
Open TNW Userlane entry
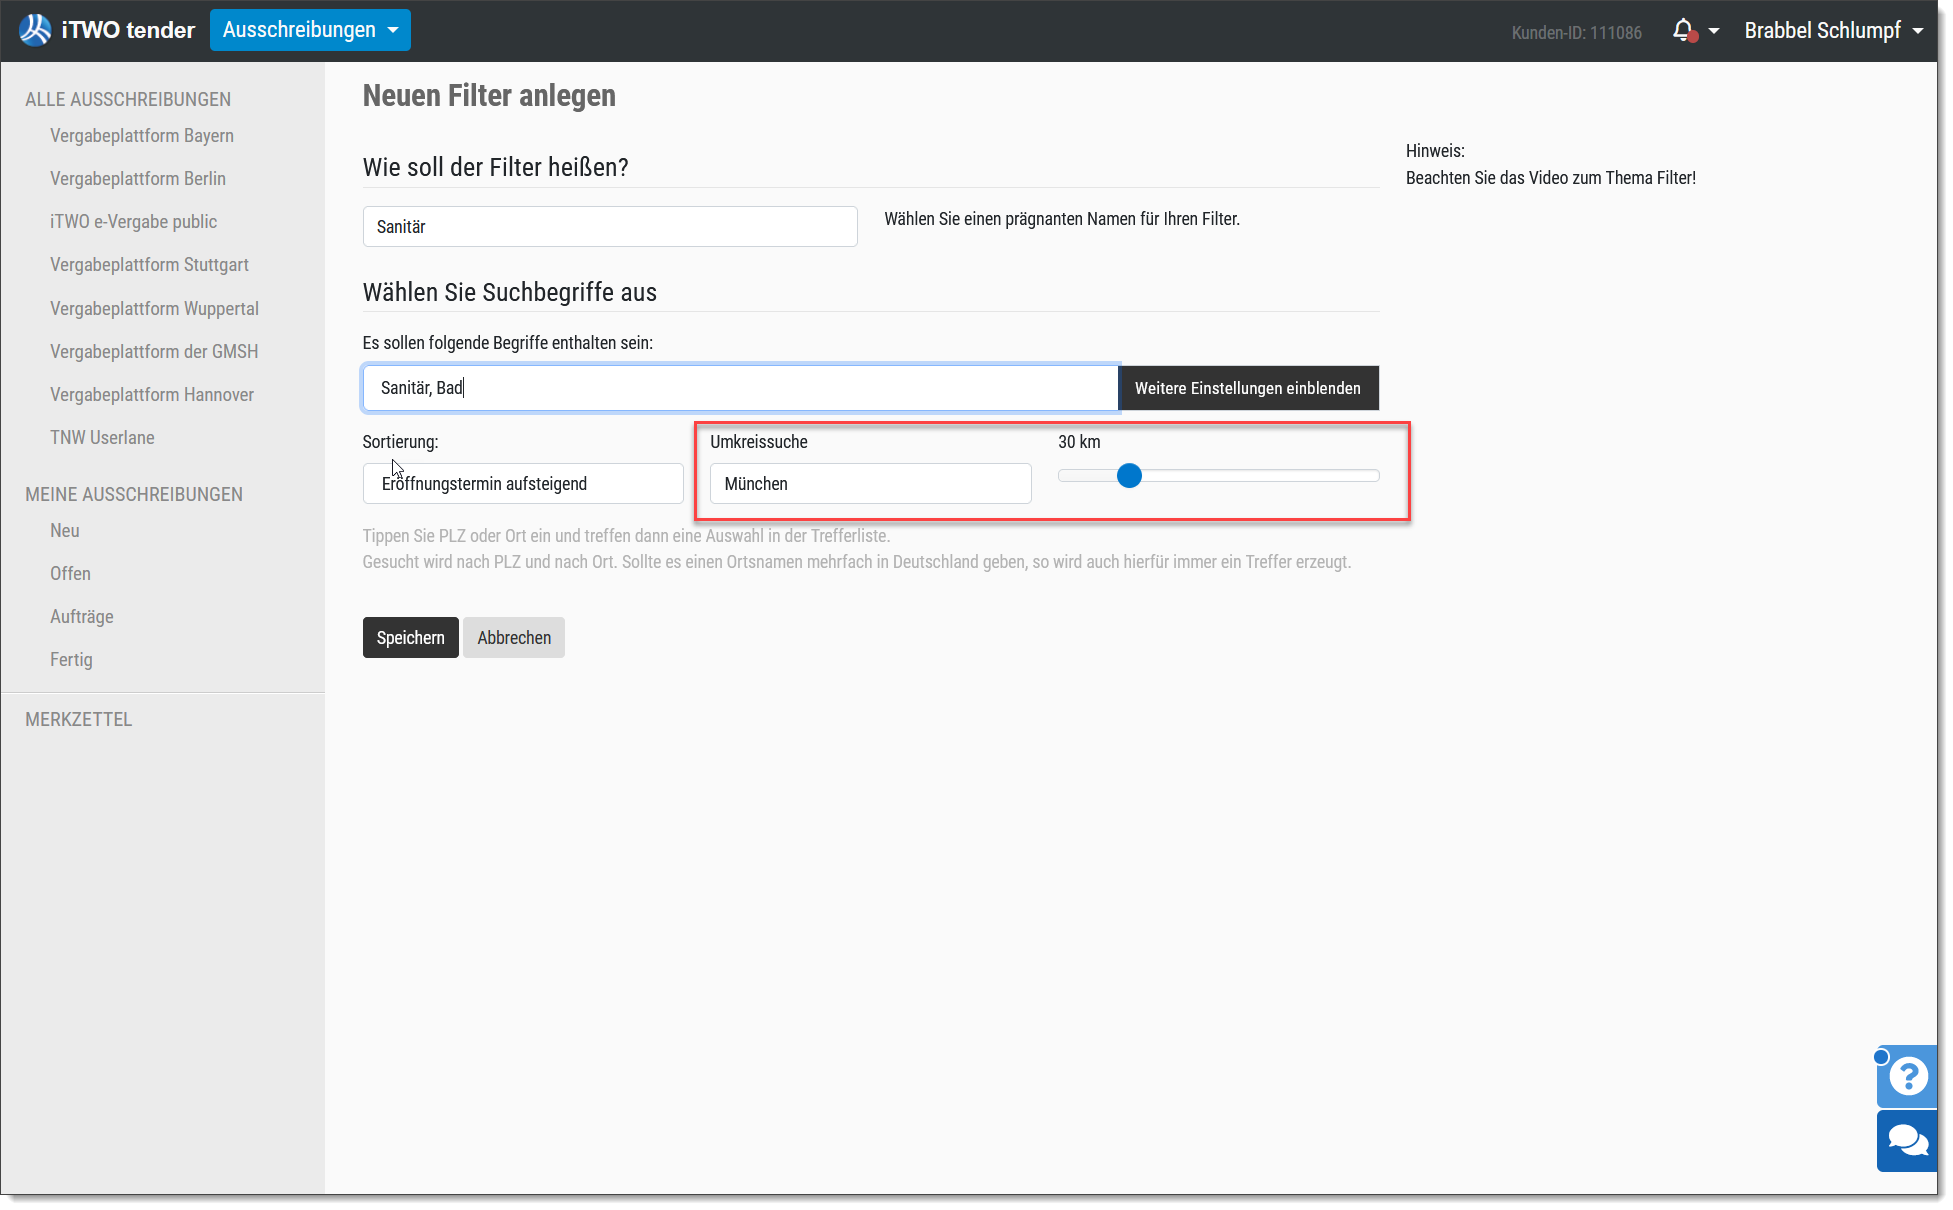point(102,438)
